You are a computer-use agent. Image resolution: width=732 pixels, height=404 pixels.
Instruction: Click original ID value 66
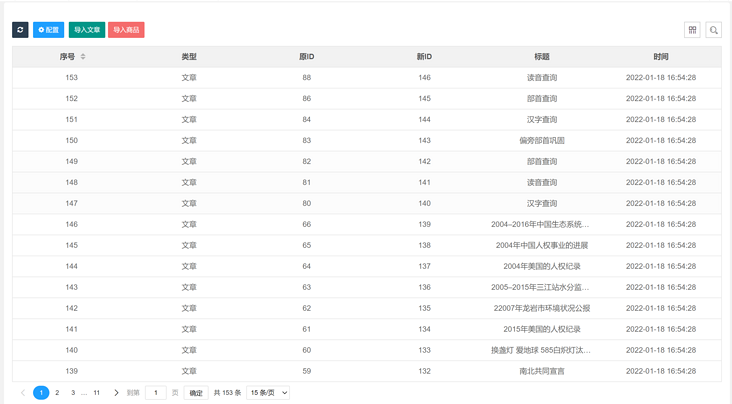click(307, 224)
